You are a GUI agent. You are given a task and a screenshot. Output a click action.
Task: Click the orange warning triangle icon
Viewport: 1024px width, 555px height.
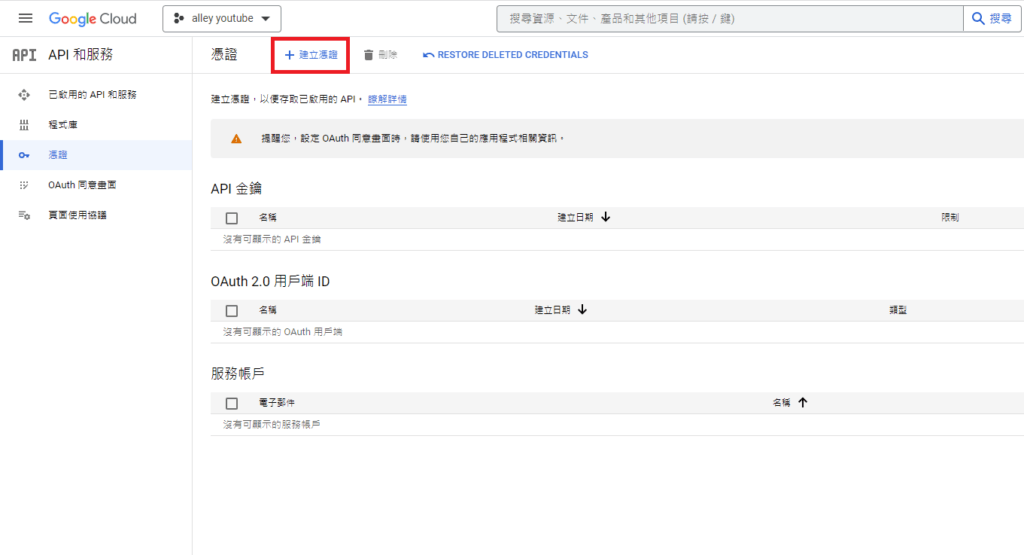click(x=236, y=138)
